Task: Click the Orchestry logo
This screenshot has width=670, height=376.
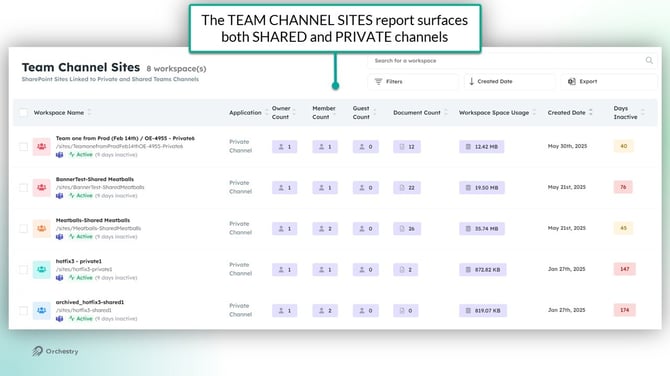Action: (x=55, y=351)
